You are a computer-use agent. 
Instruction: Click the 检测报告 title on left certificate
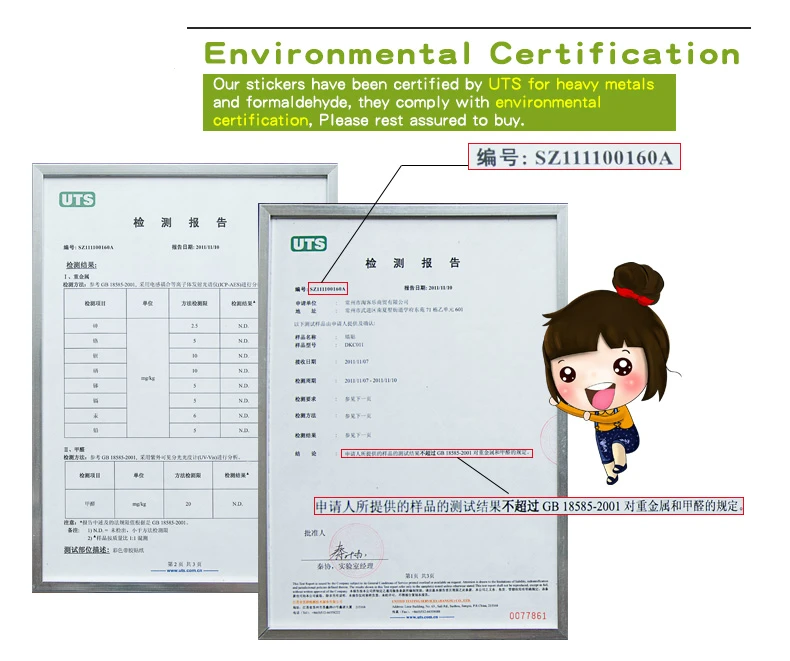180,223
